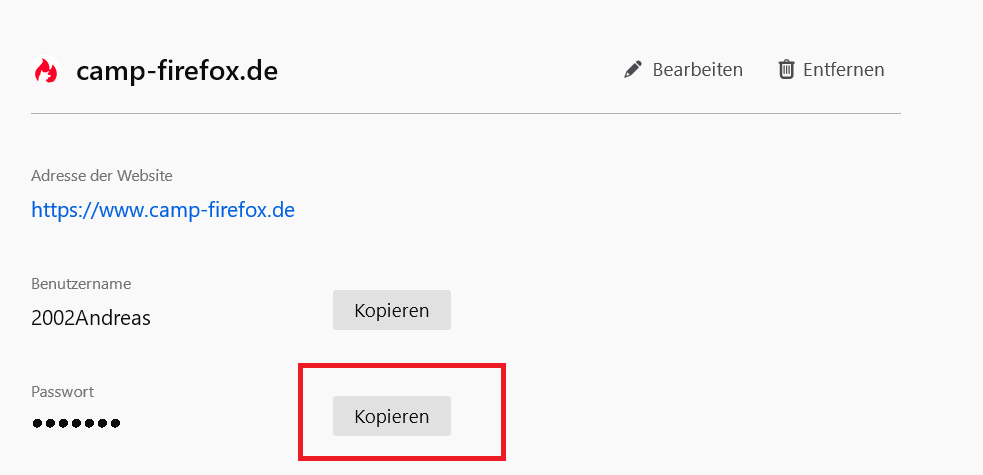
Task: Click the horizontal divider below the header
Action: click(x=466, y=114)
